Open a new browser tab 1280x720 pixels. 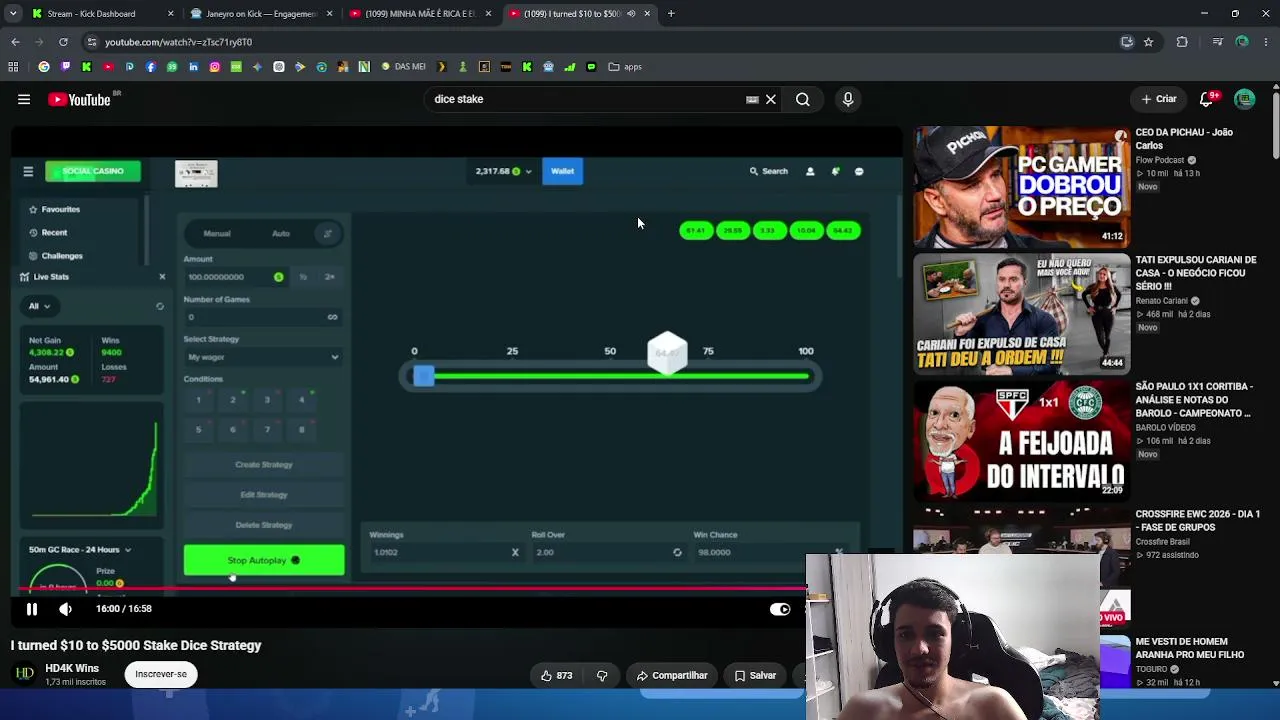pos(671,14)
